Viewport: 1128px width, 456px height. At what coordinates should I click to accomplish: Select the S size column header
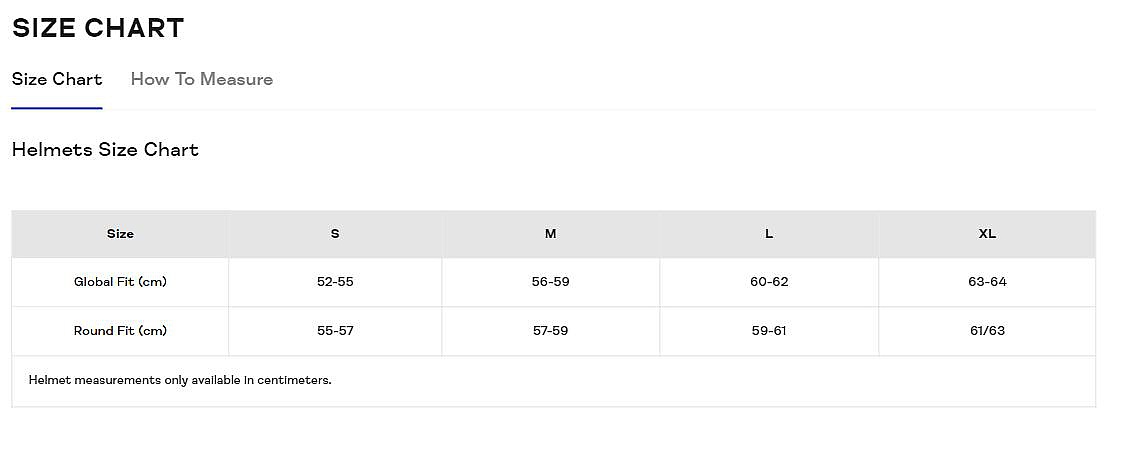(335, 234)
